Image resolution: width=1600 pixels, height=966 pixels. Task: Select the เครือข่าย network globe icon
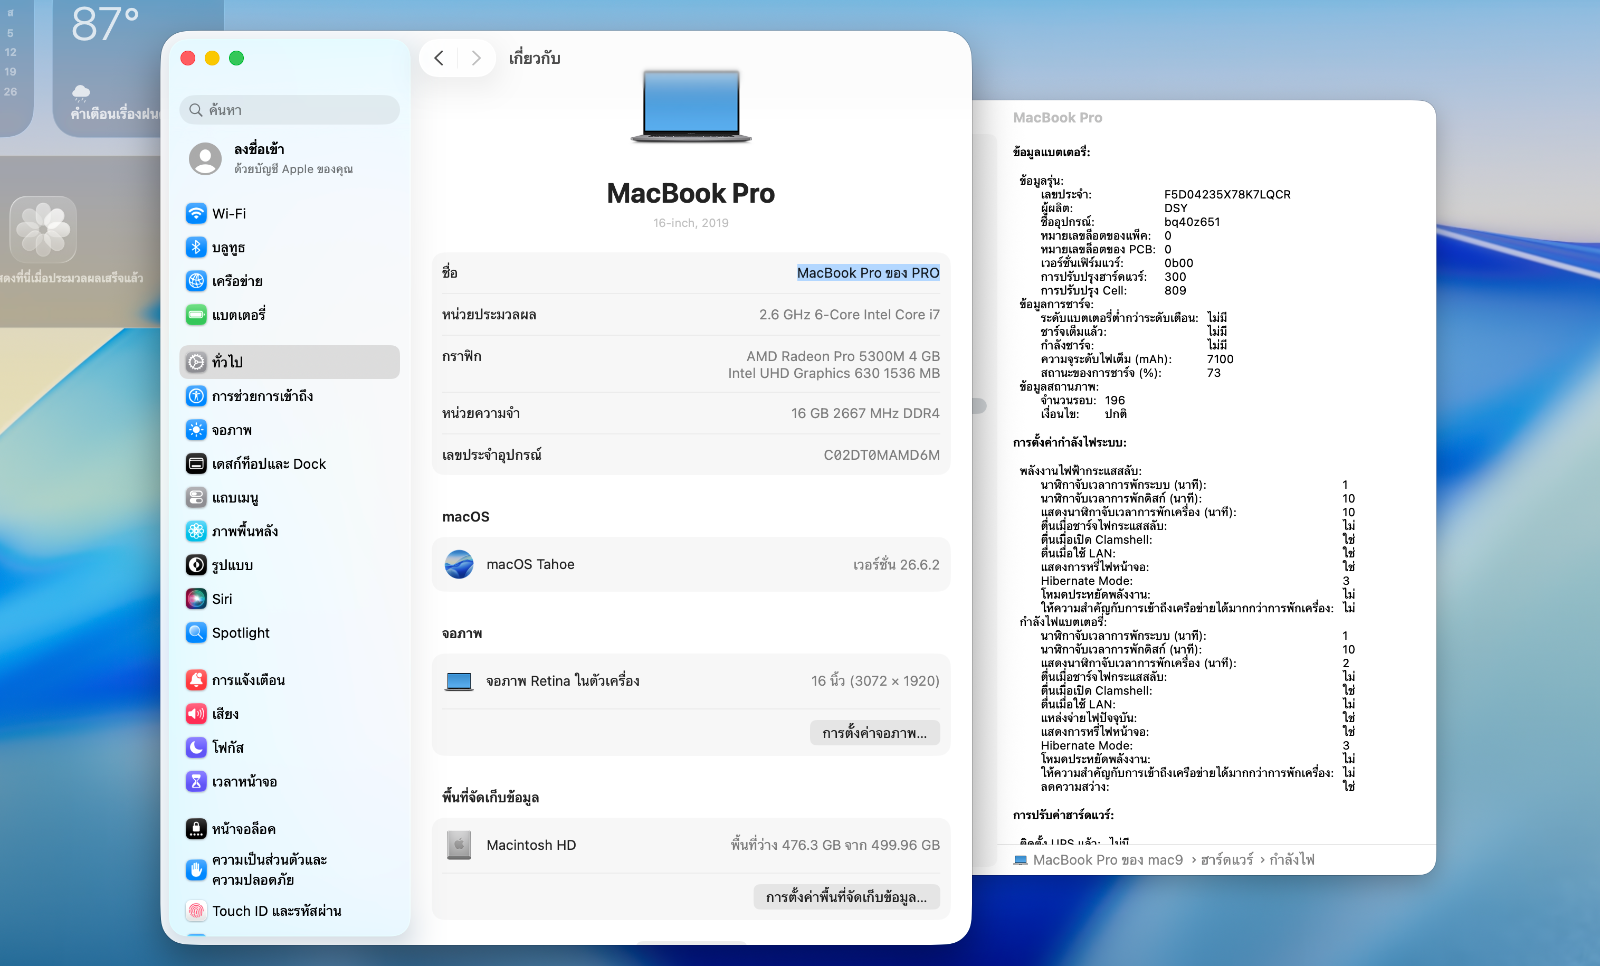(196, 281)
